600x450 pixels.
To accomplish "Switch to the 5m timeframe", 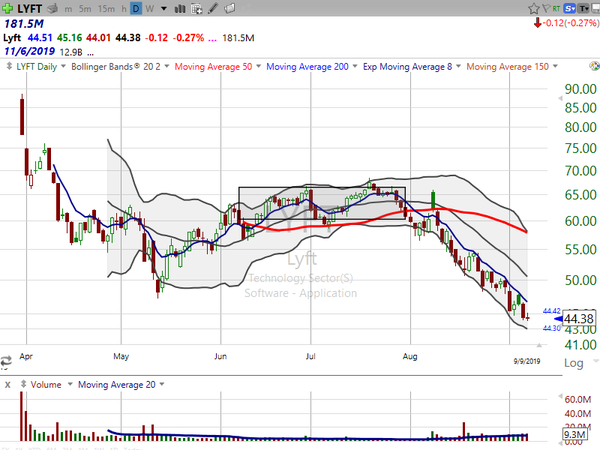I will (84, 7).
